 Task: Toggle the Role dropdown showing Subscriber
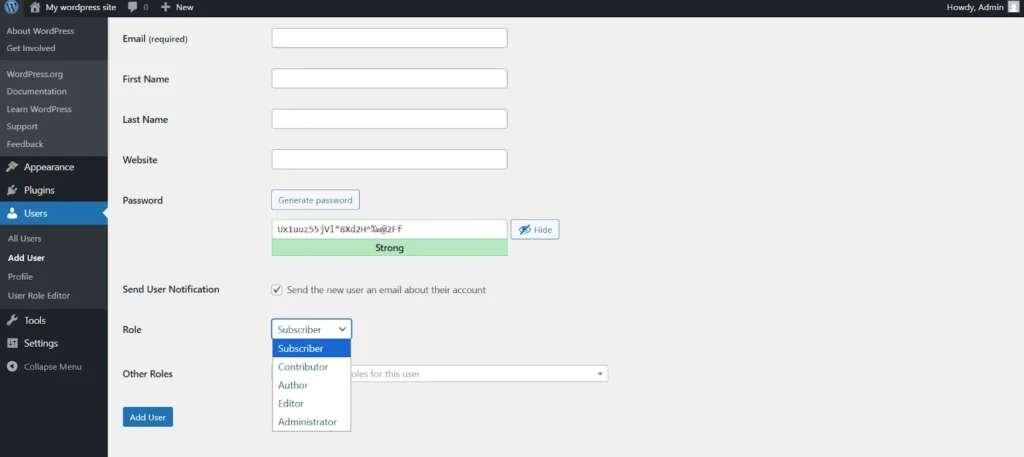(312, 329)
